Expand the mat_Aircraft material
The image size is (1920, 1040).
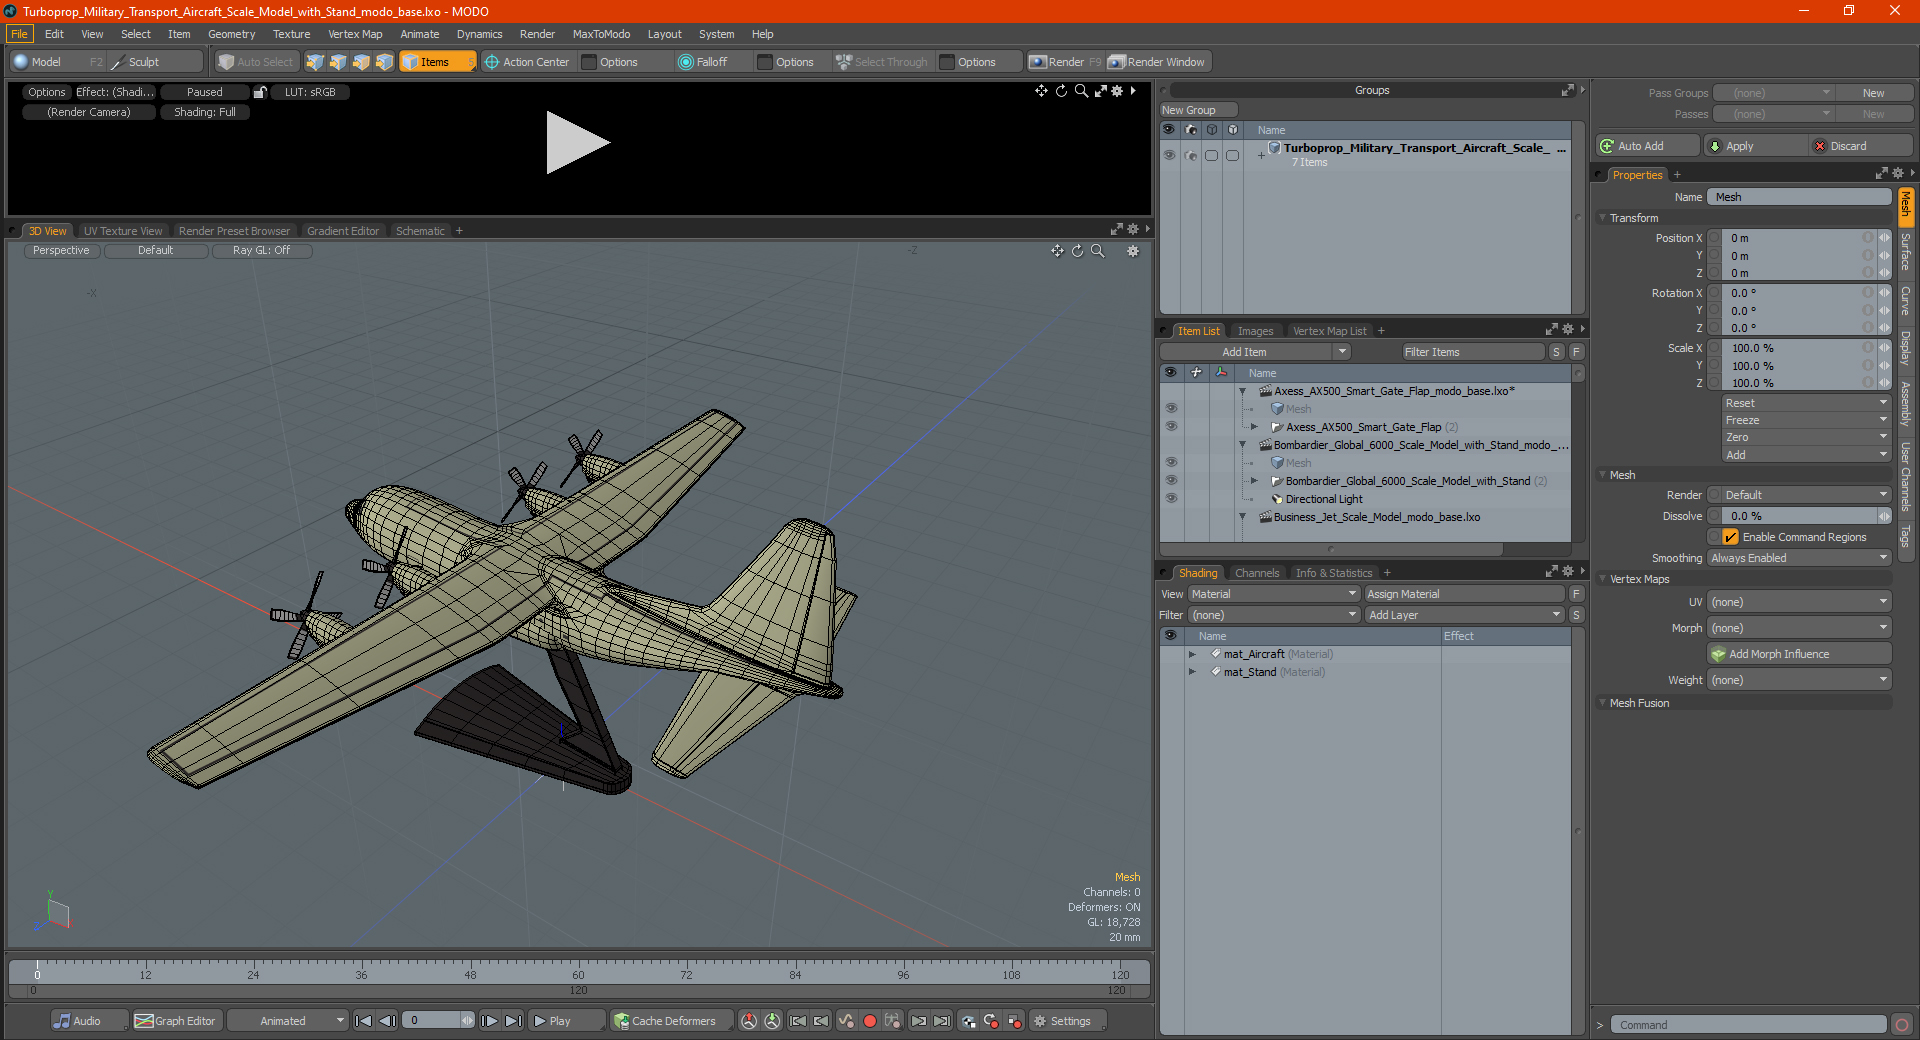coord(1192,654)
